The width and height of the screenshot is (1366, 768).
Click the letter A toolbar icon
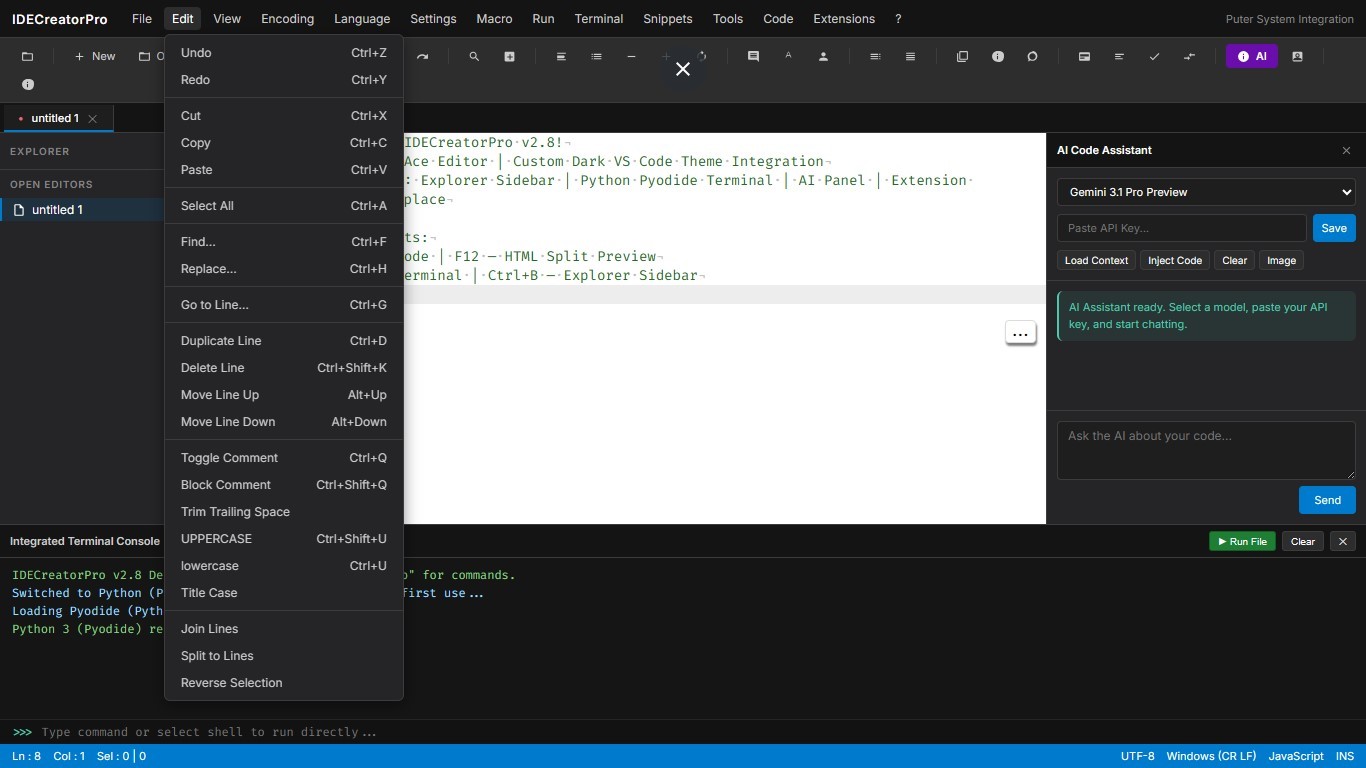tap(788, 57)
